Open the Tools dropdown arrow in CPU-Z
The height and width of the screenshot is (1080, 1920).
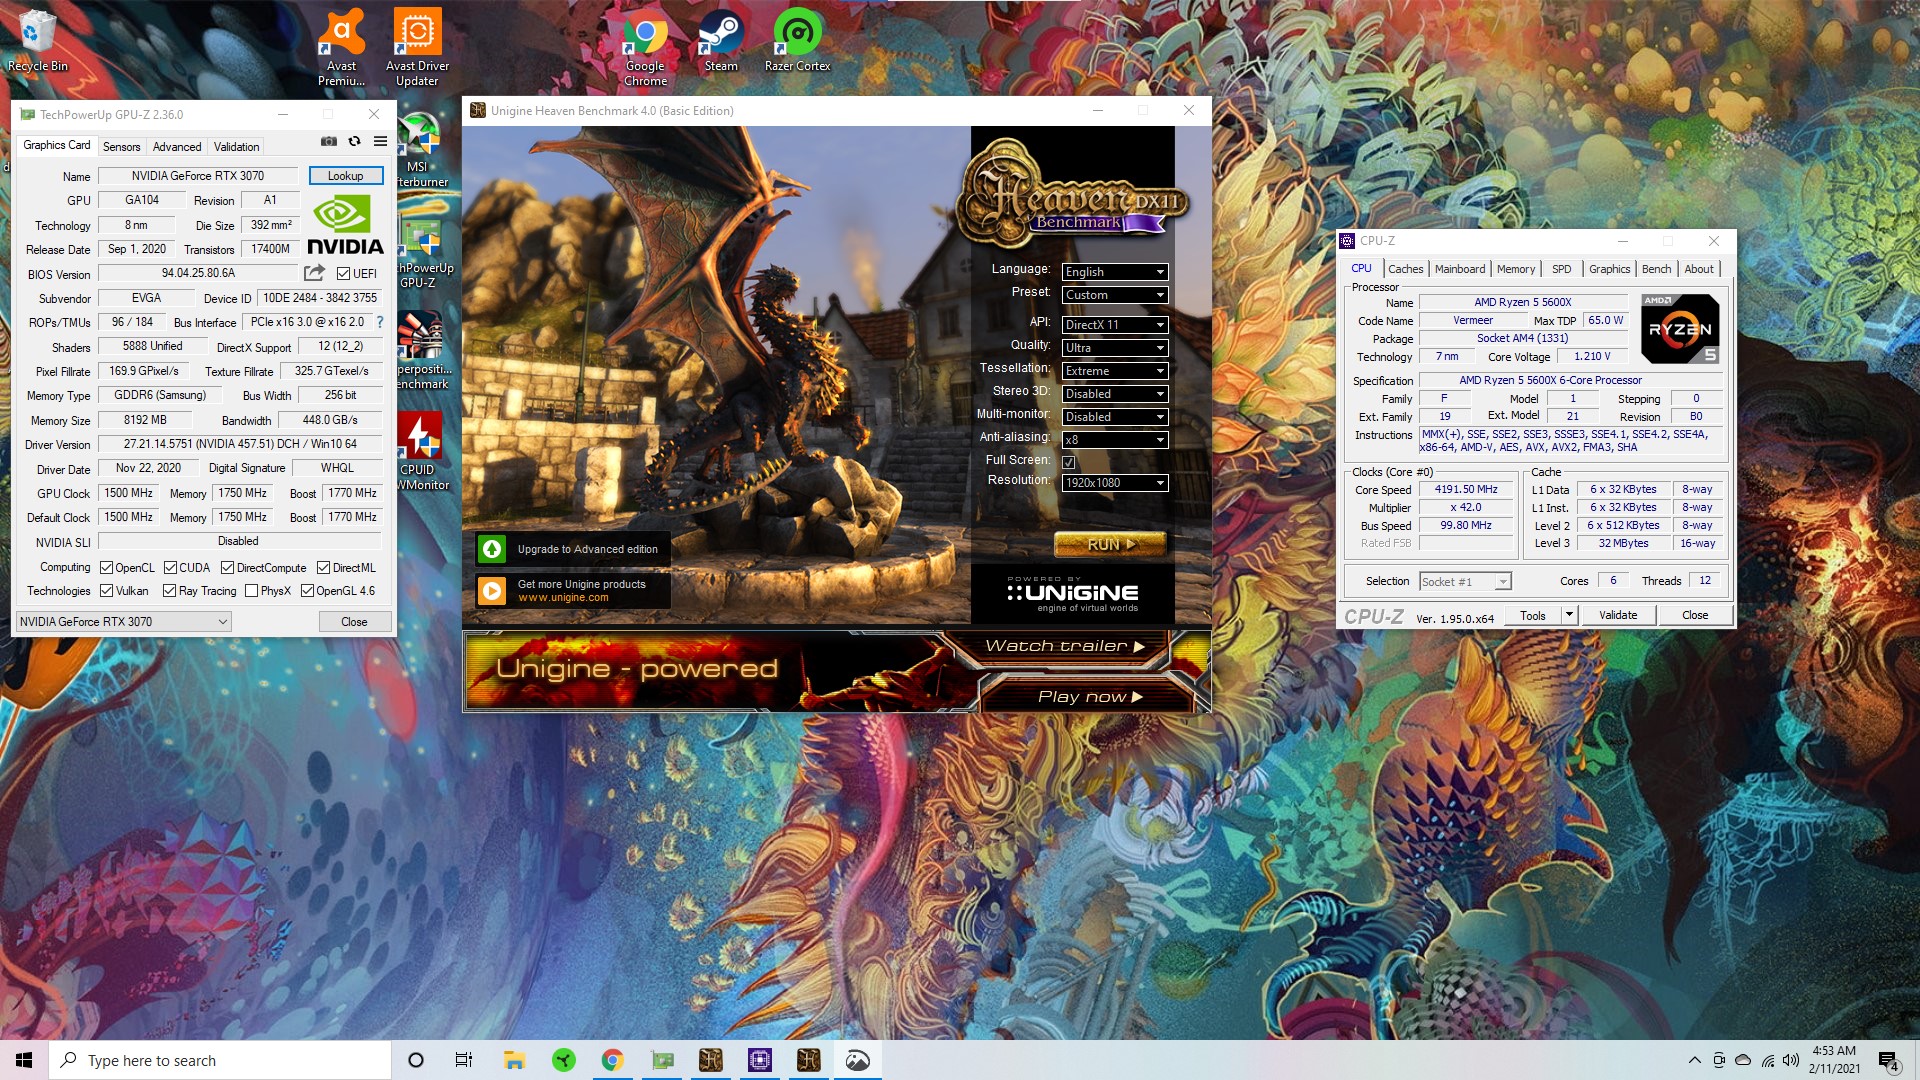(x=1569, y=615)
